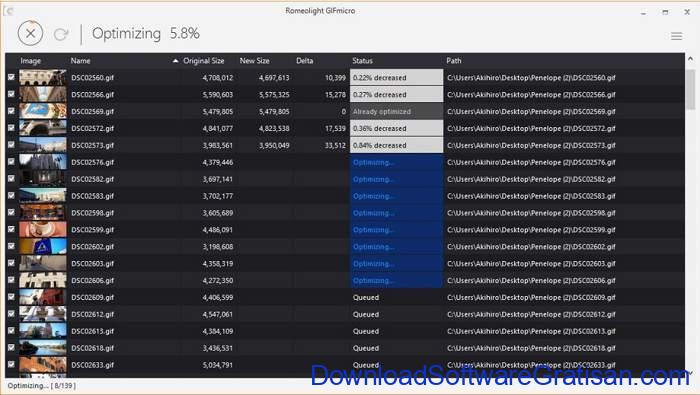Sort by the Name column header

pos(80,61)
